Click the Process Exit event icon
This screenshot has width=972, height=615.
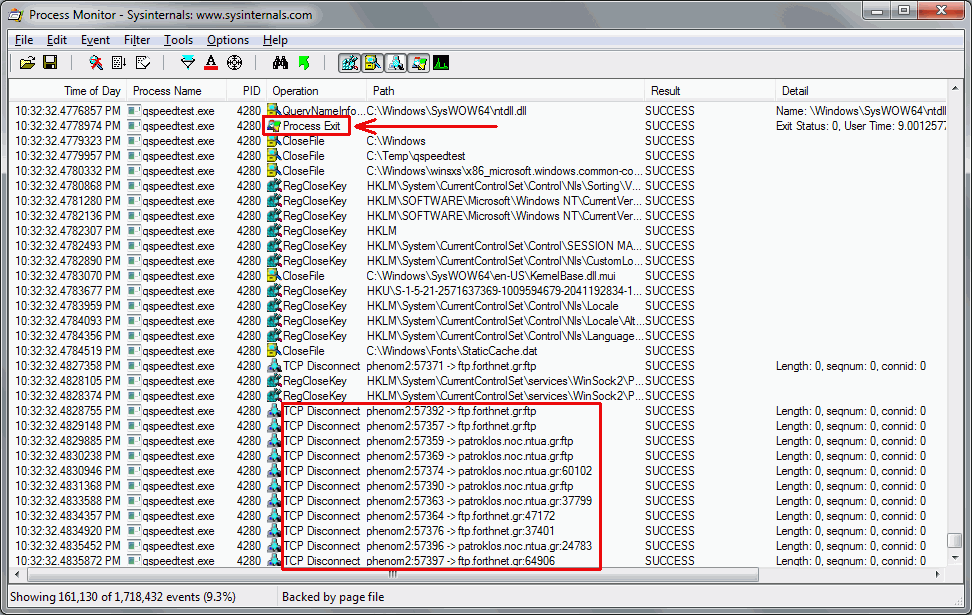coord(274,126)
